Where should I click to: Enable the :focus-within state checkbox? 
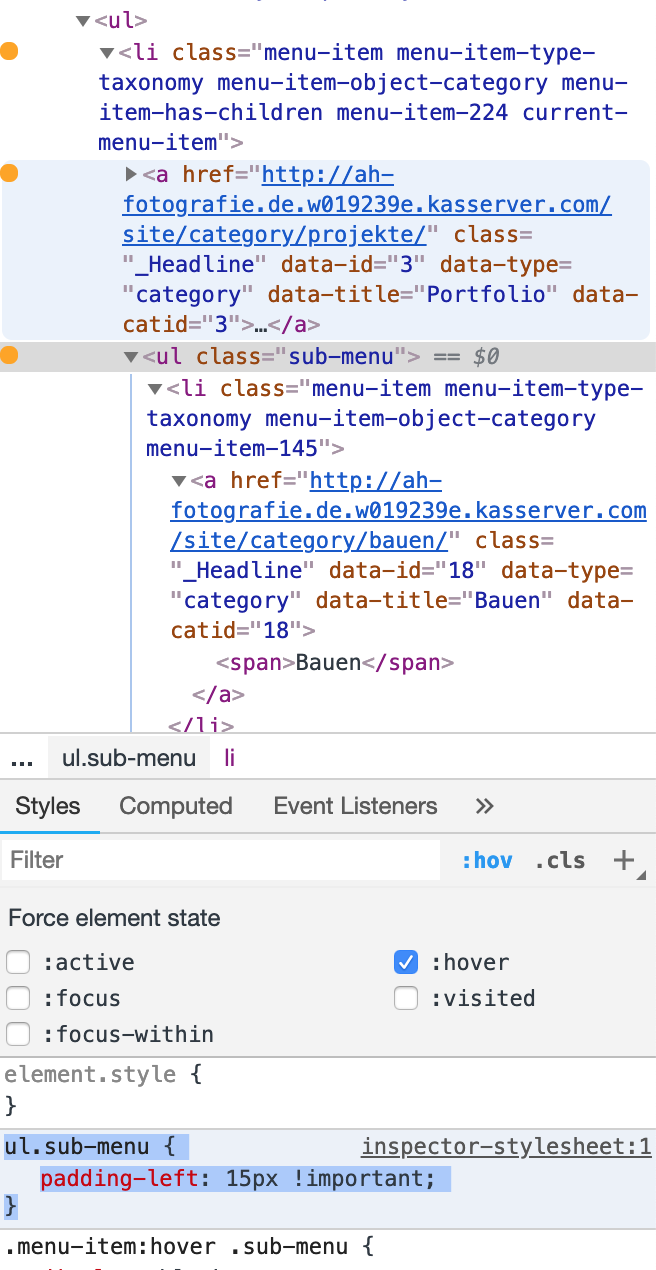point(18,1034)
